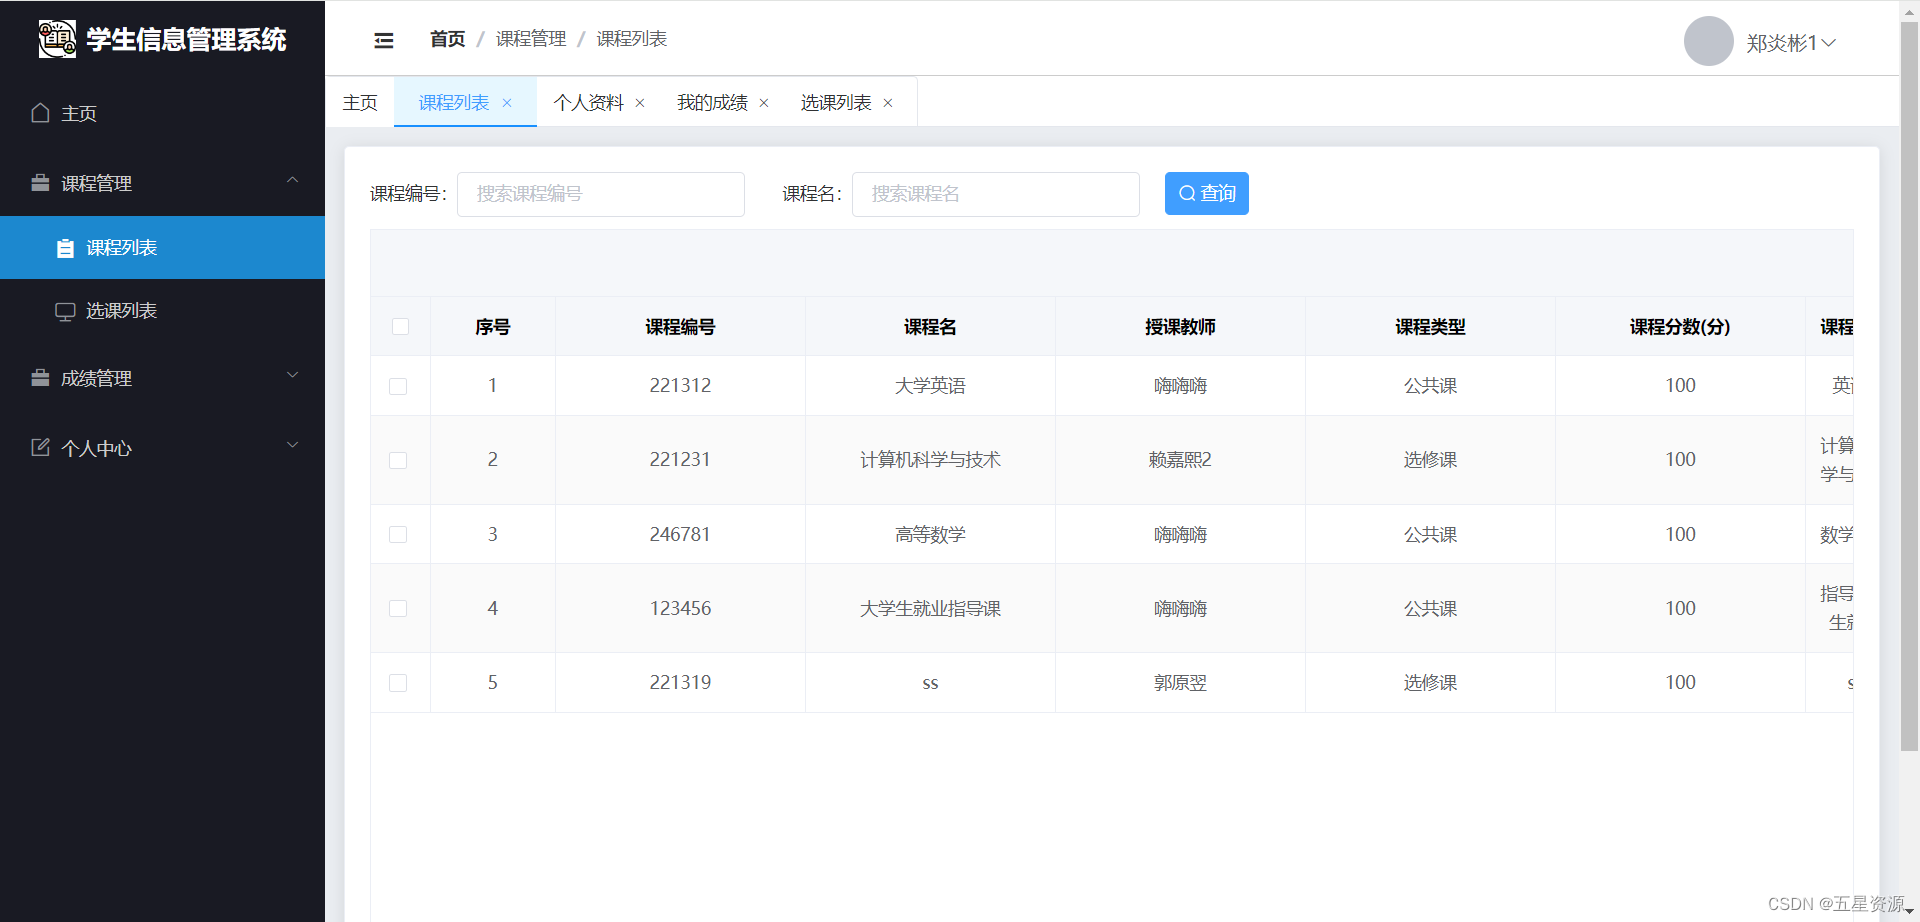The image size is (1920, 922).
Task: Click course name 高等数学
Action: point(930,535)
